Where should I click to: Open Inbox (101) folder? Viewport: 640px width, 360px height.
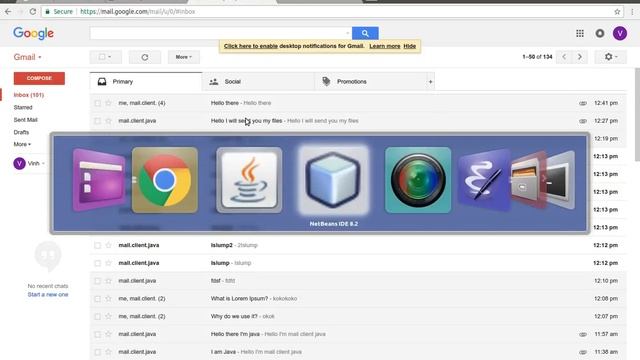click(x=29, y=95)
